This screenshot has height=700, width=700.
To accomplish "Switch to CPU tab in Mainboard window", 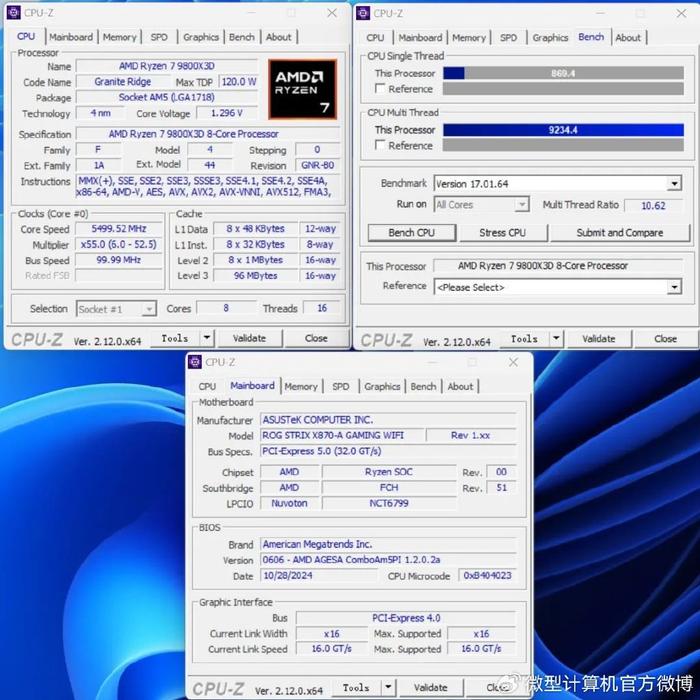I will point(207,386).
